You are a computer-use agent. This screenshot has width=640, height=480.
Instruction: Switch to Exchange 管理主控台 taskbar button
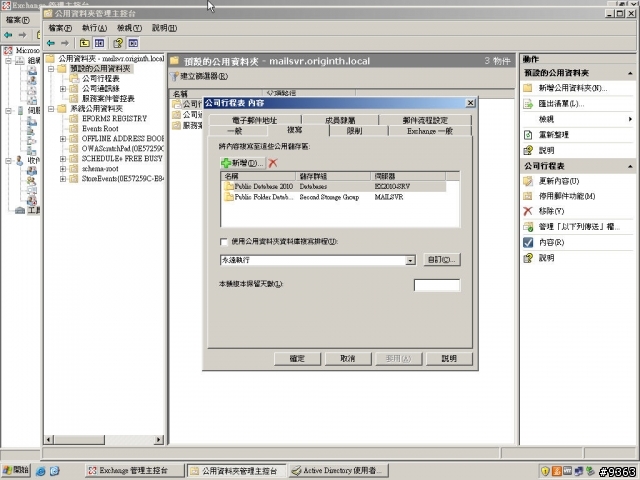click(135, 471)
